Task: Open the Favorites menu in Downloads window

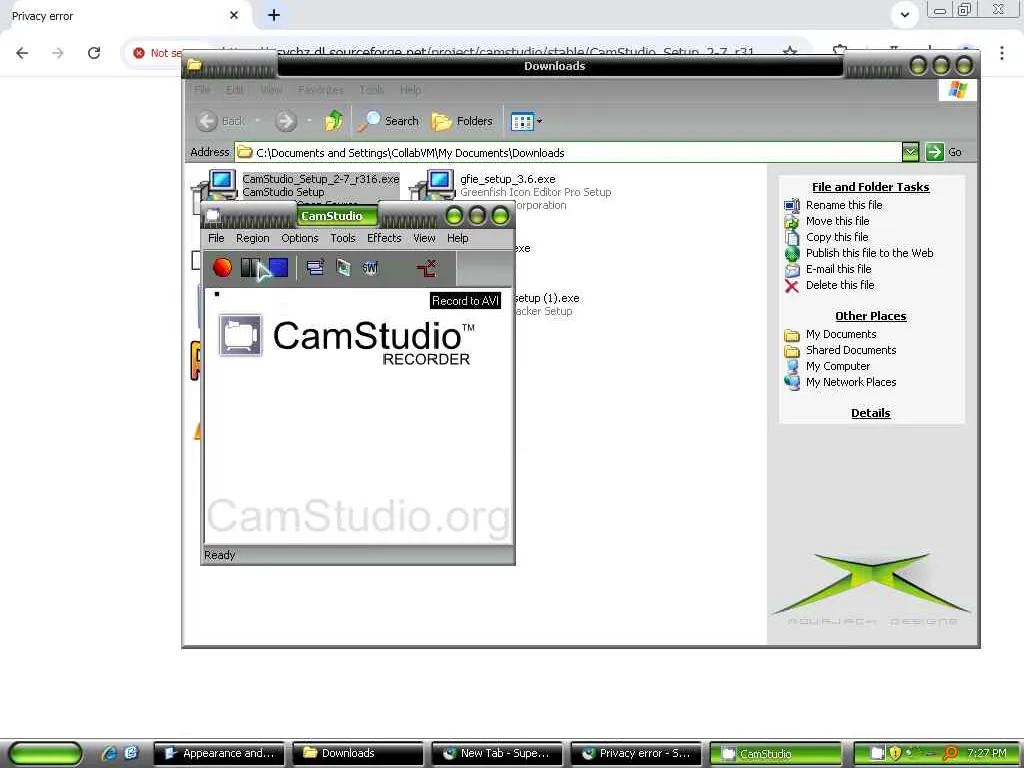Action: coord(320,90)
